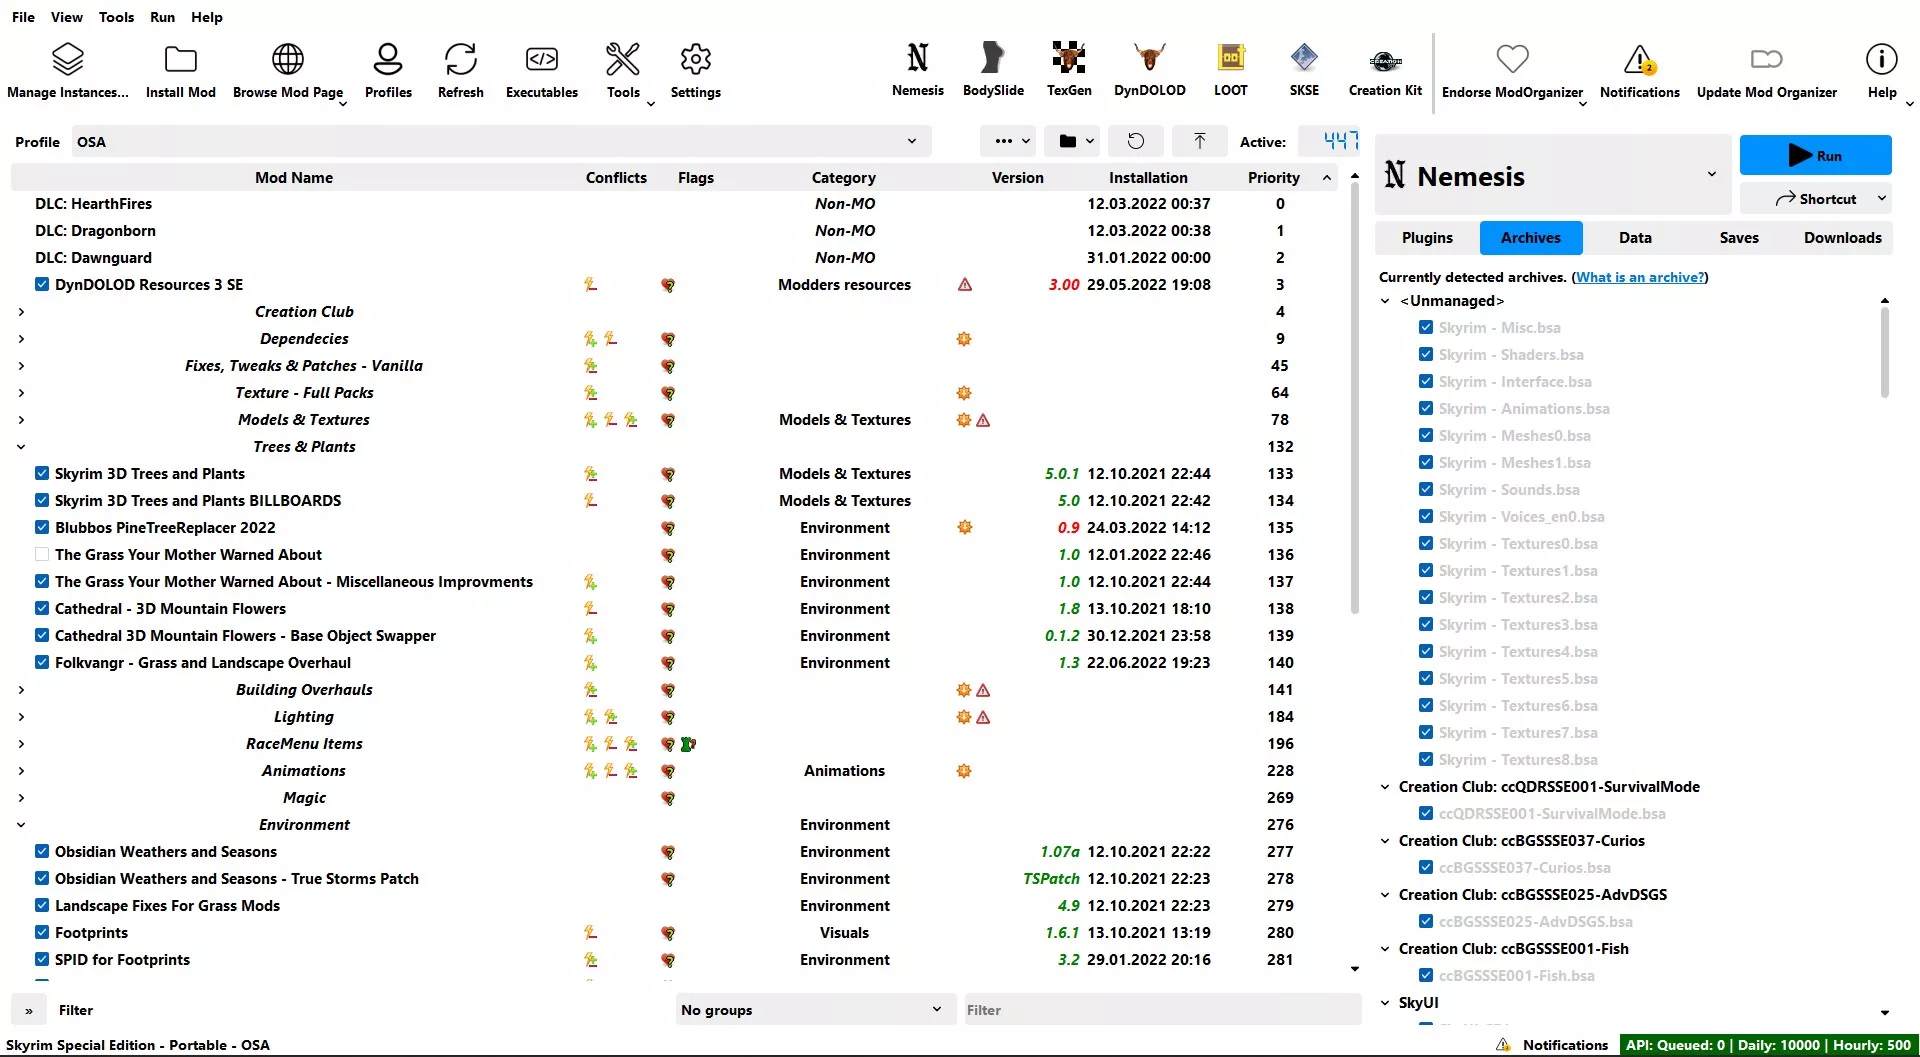
Task: Select the DLC: Dragonborn row
Action: (675, 230)
